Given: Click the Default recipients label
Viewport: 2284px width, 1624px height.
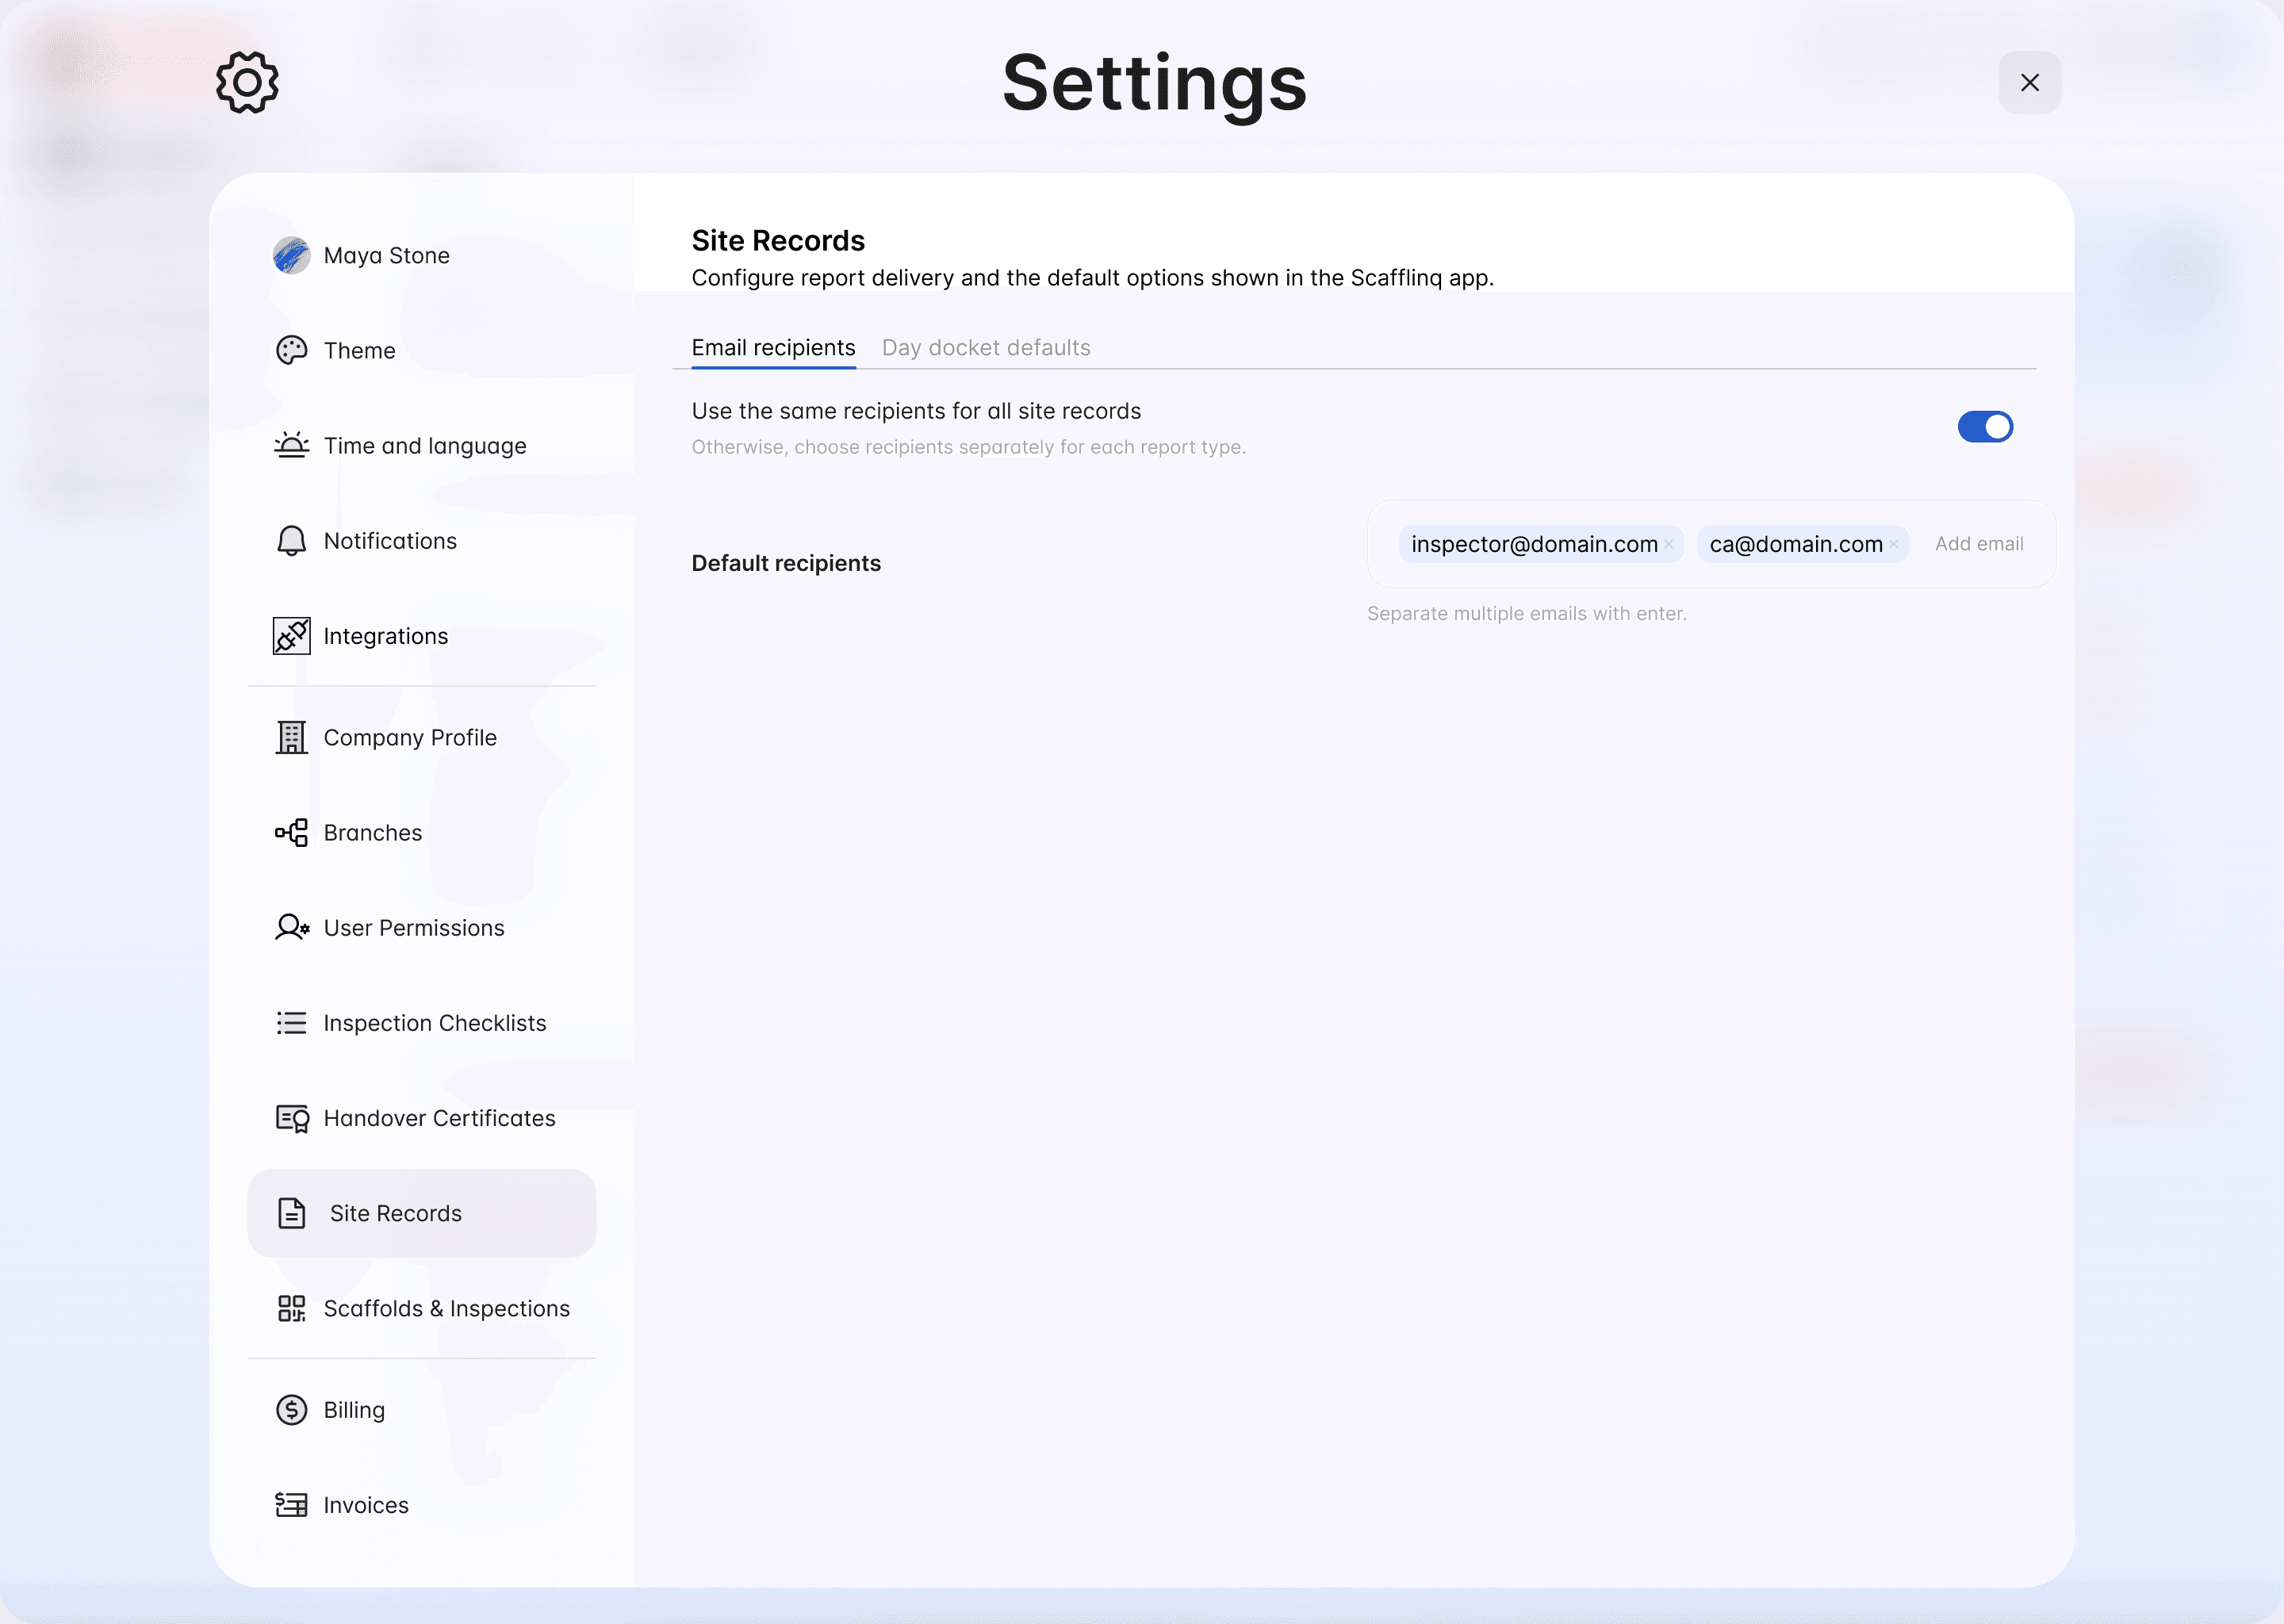Looking at the screenshot, I should tap(786, 563).
